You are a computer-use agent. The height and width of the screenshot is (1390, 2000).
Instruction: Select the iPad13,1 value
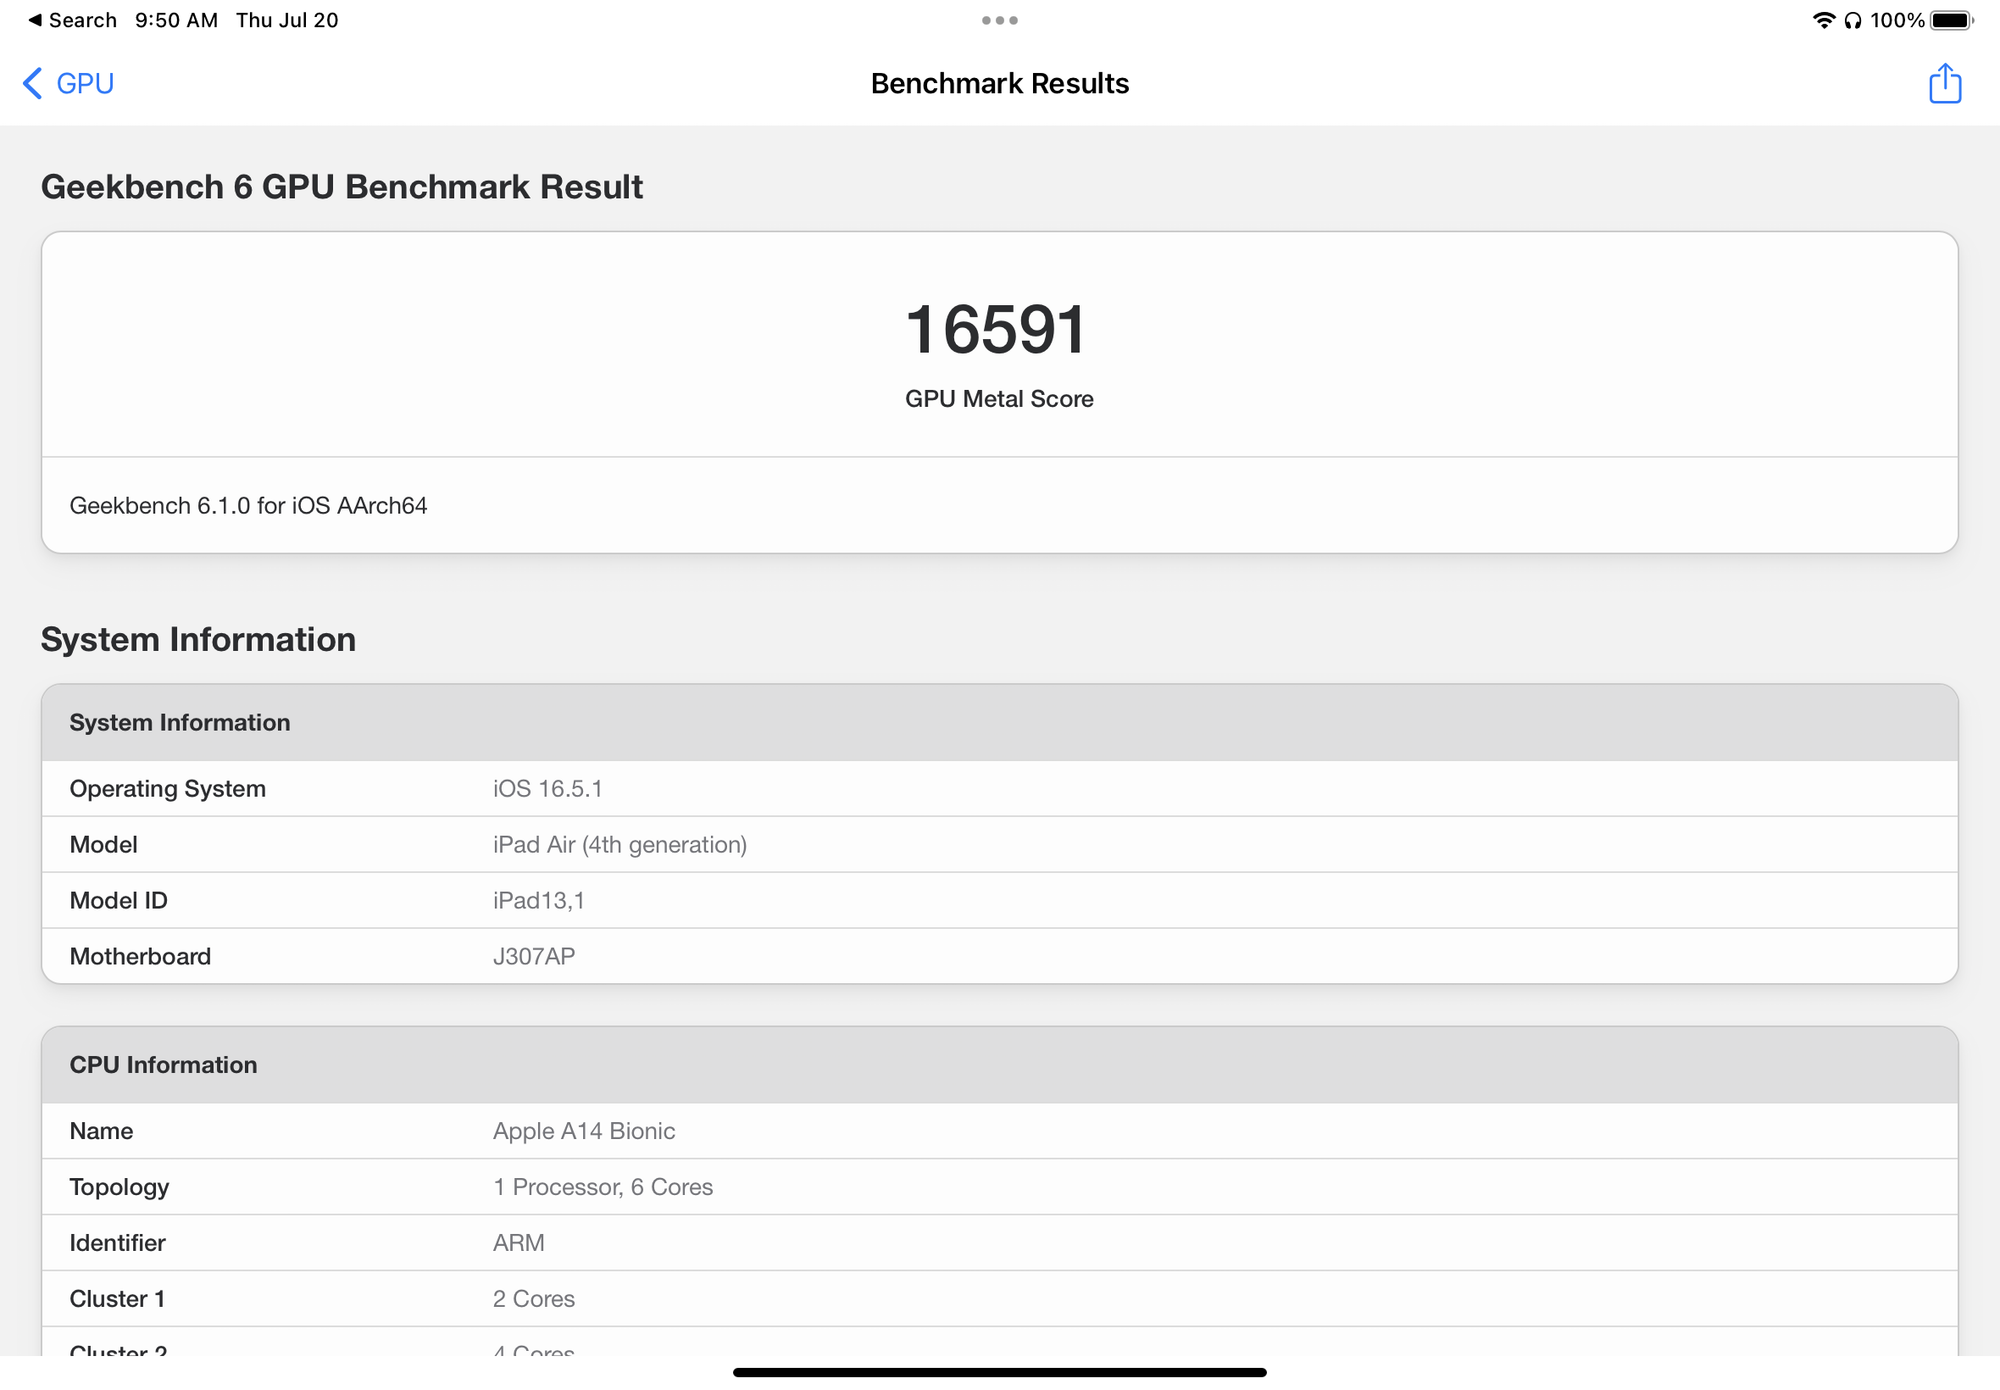tap(539, 901)
